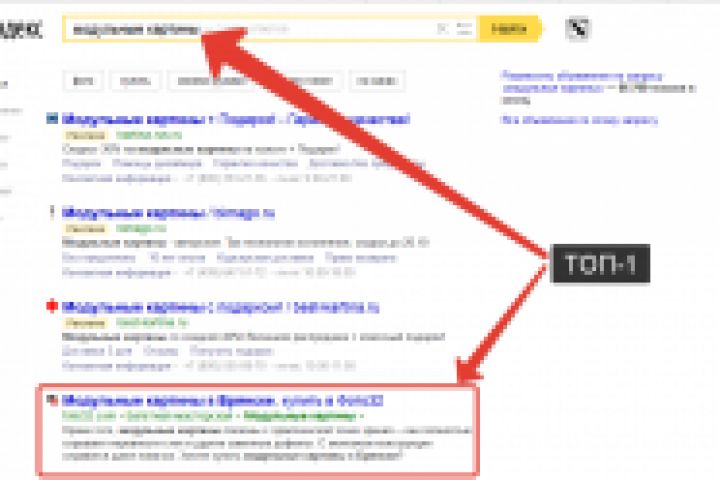Open the first ad result title link
Image resolution: width=720 pixels, height=480 pixels.
(x=236, y=119)
